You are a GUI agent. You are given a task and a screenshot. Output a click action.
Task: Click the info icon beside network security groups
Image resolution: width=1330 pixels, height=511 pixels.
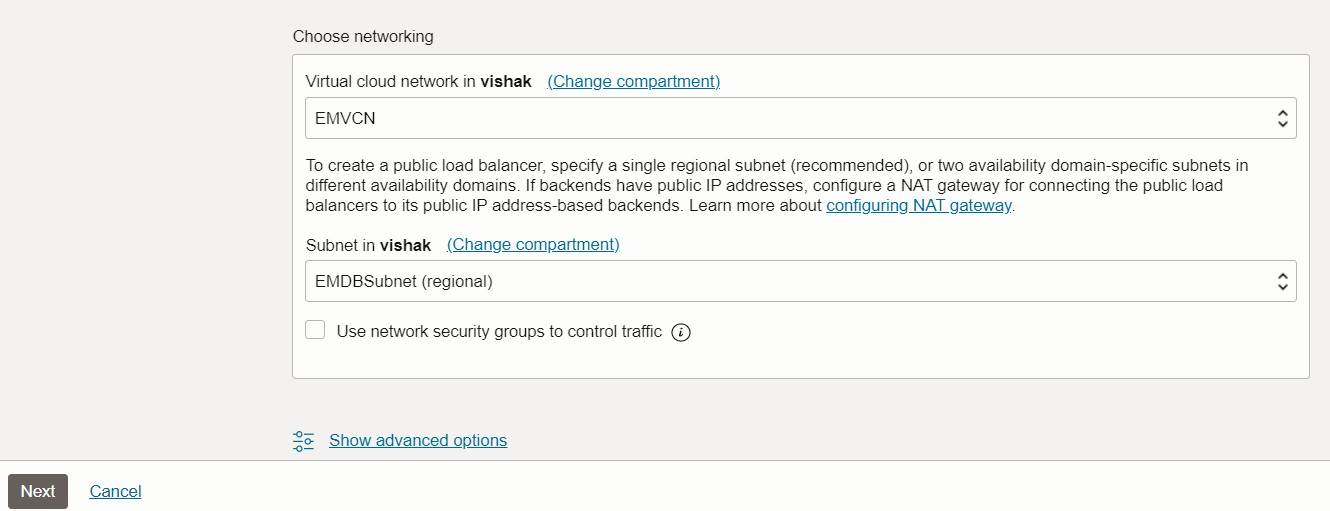(x=681, y=332)
